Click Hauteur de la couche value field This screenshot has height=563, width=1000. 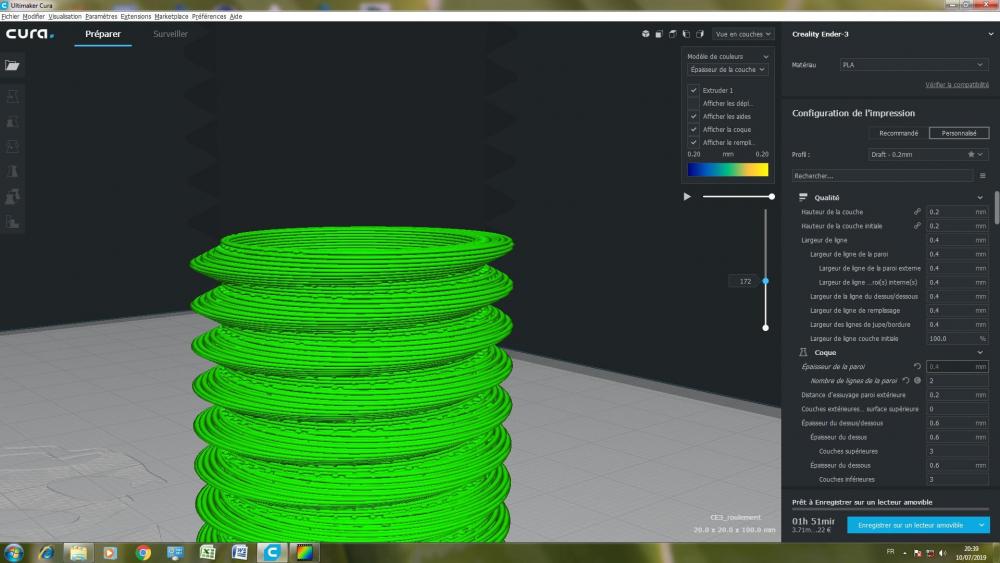point(957,212)
